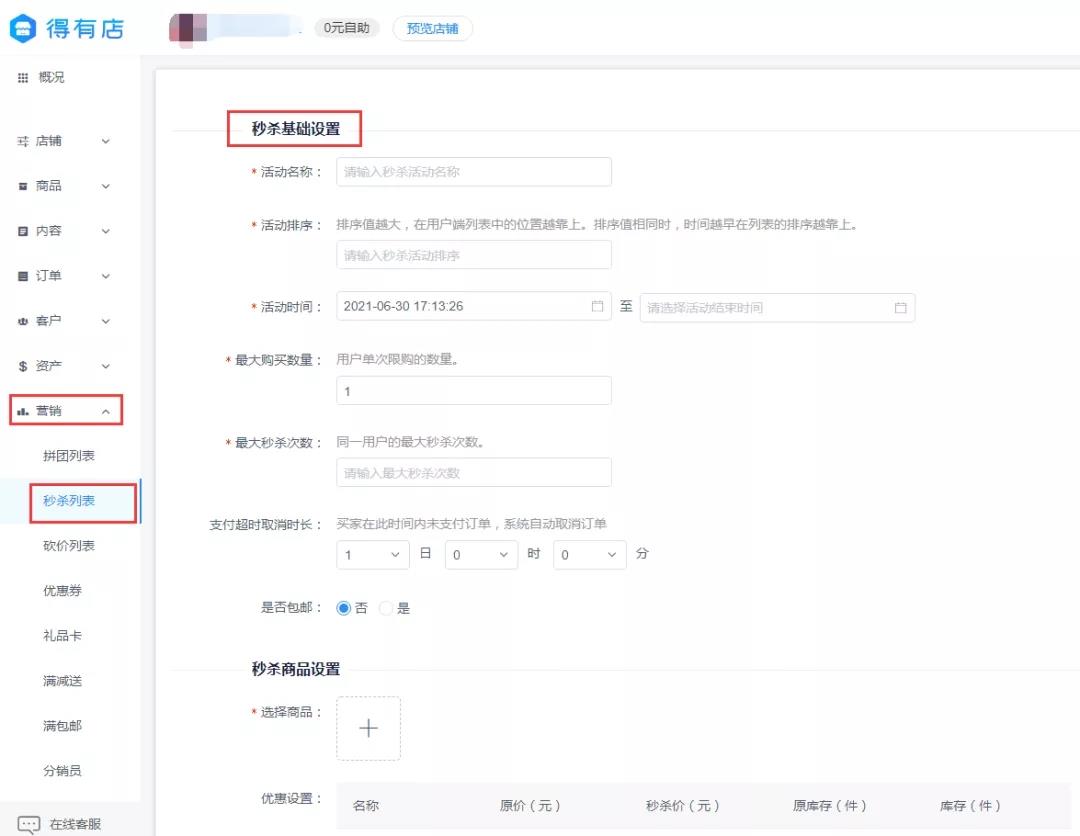Click calendar icon in activity end time
This screenshot has width=1080, height=836.
(x=900, y=308)
